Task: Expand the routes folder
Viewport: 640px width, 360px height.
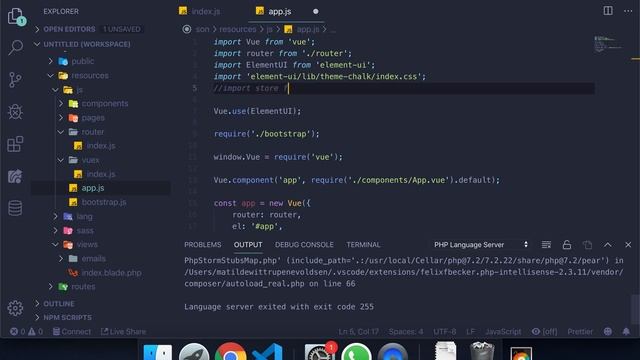Action: click(x=83, y=287)
